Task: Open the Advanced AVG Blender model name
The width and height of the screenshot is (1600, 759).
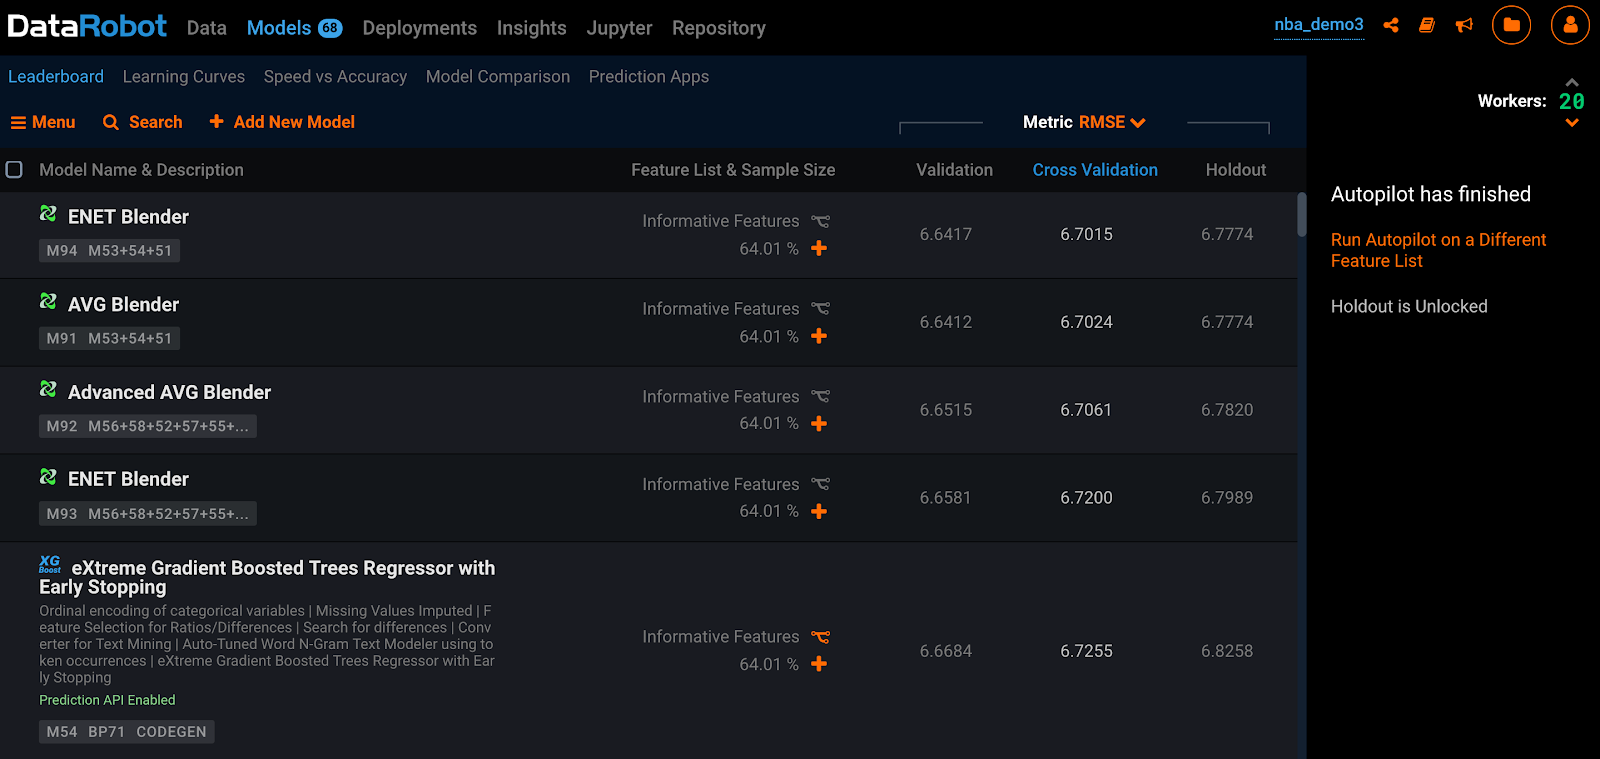Action: [x=169, y=392]
